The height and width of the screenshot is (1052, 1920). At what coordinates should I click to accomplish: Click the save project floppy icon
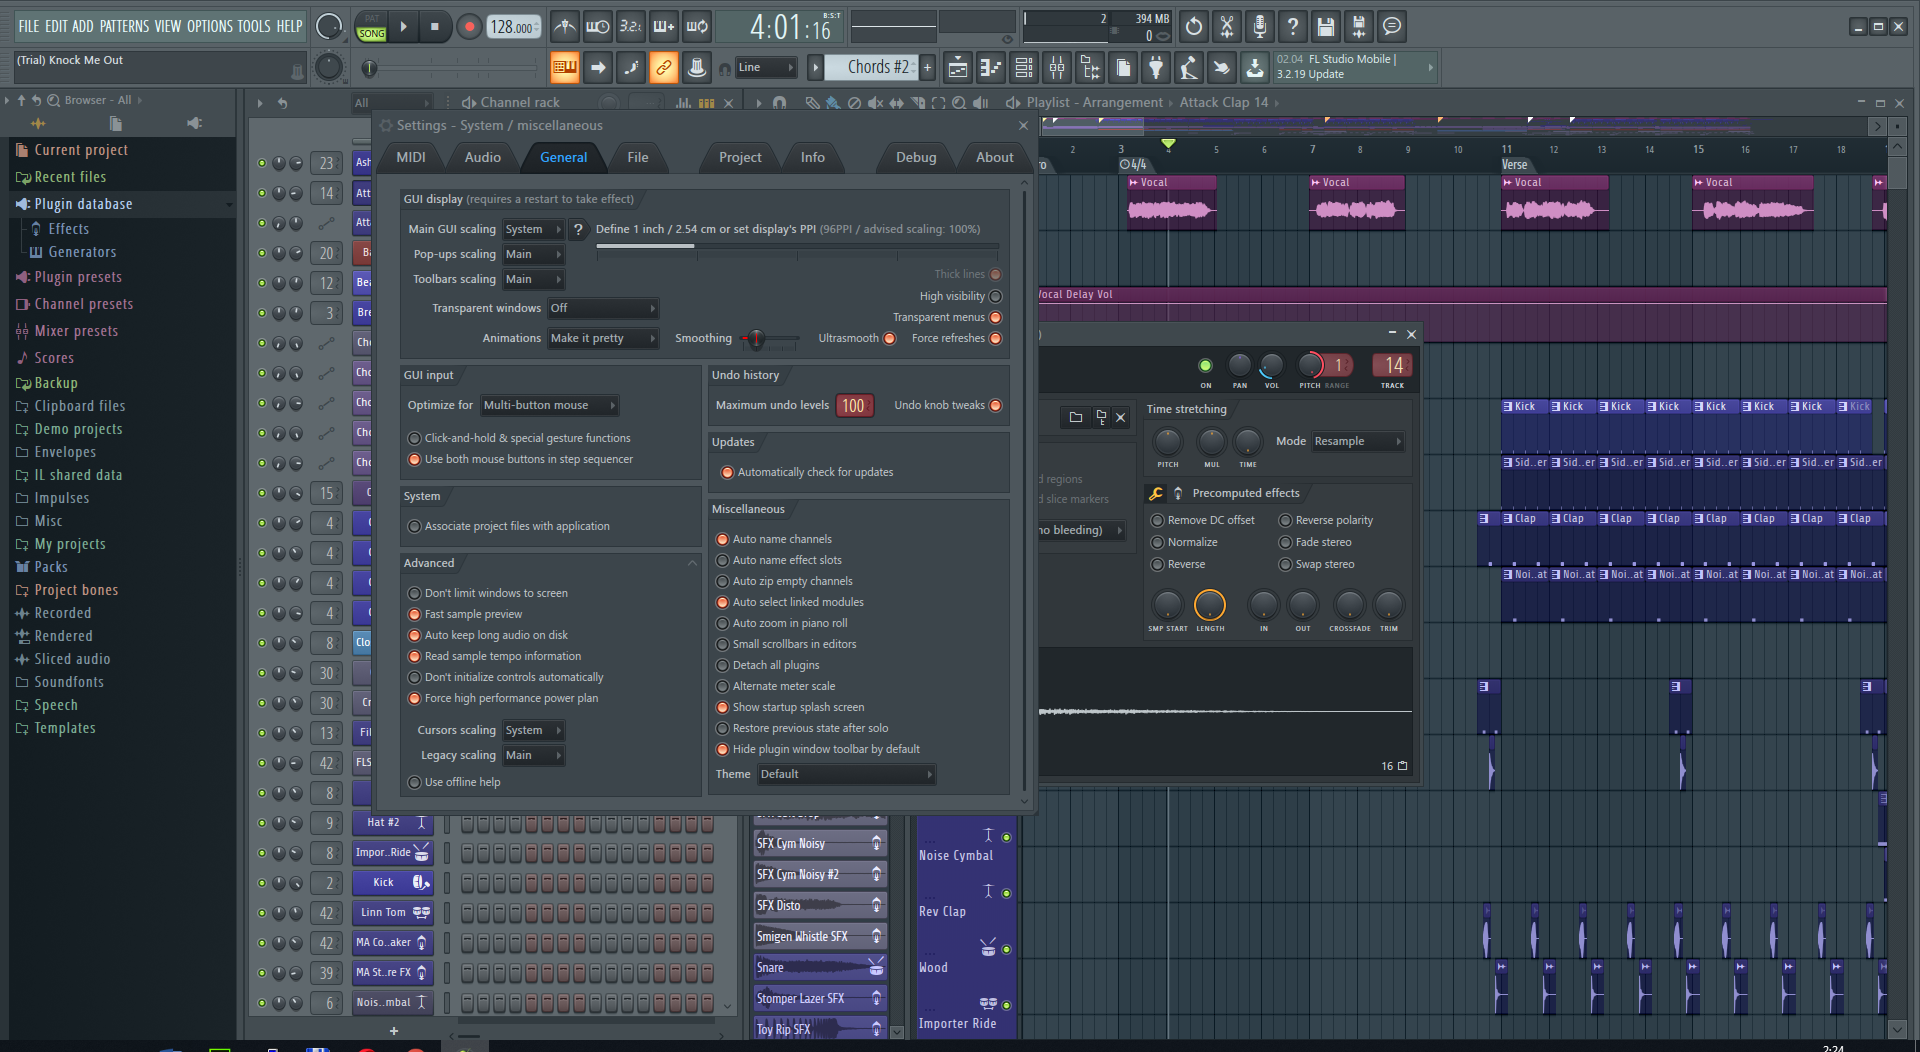tap(1325, 27)
